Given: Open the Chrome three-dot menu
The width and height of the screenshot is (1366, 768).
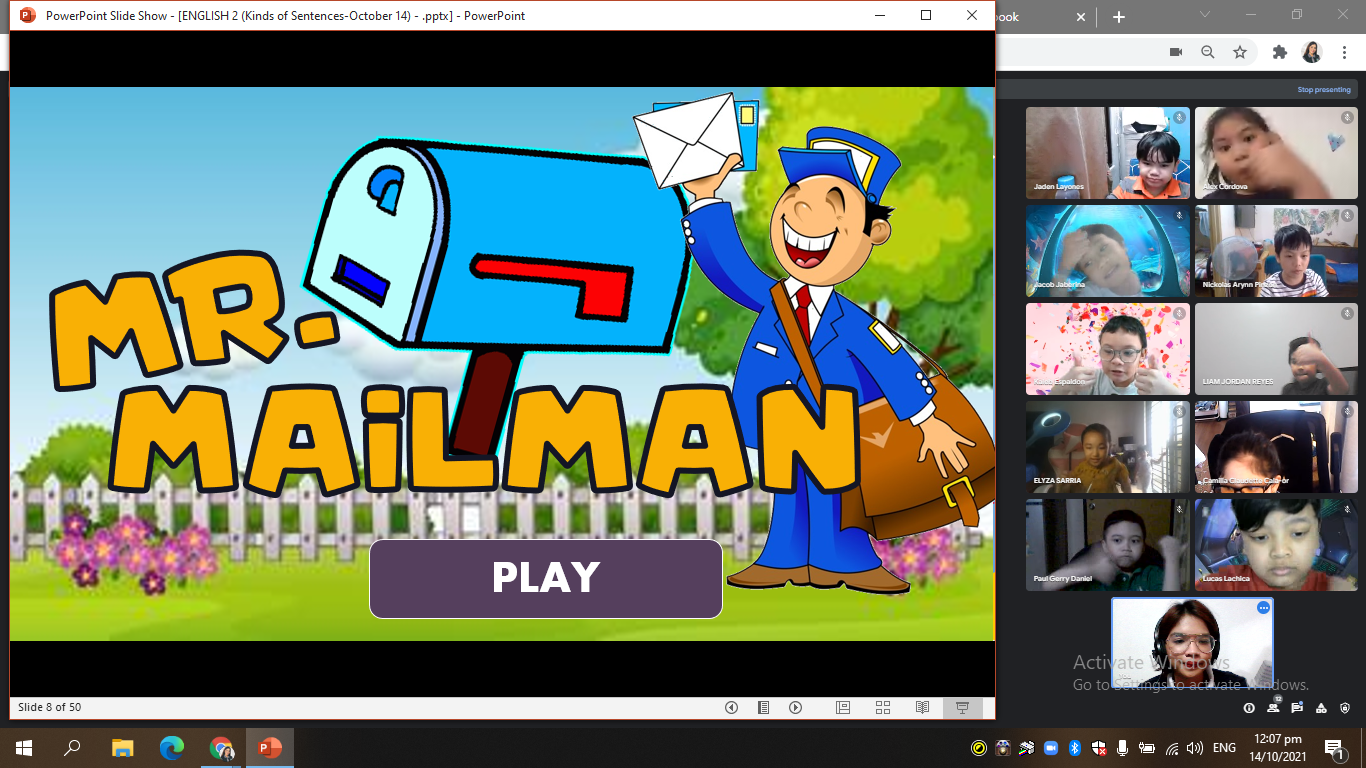Looking at the screenshot, I should coord(1345,52).
